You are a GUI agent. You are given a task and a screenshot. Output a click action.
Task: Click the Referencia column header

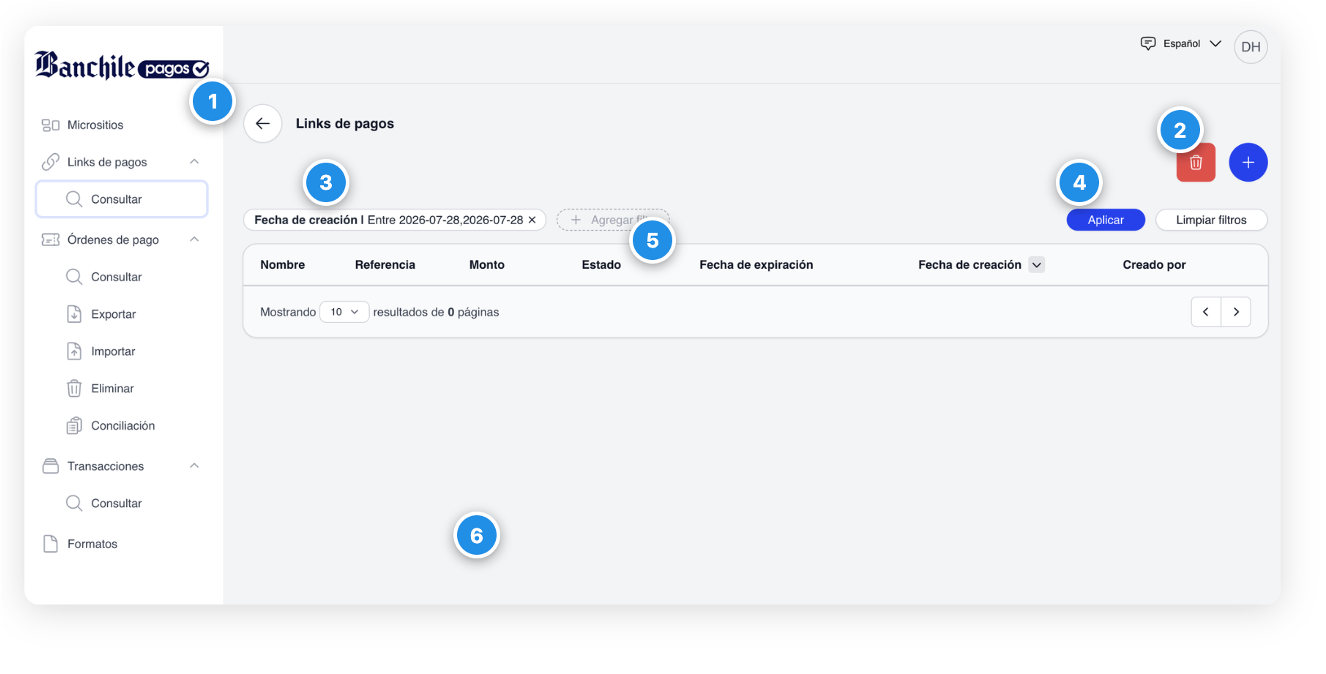385,265
